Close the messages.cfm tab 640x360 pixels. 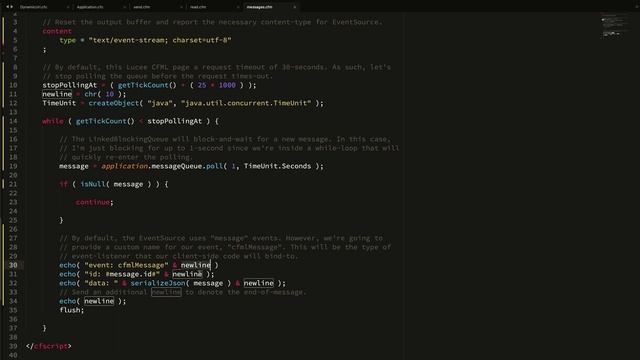tap(295, 7)
